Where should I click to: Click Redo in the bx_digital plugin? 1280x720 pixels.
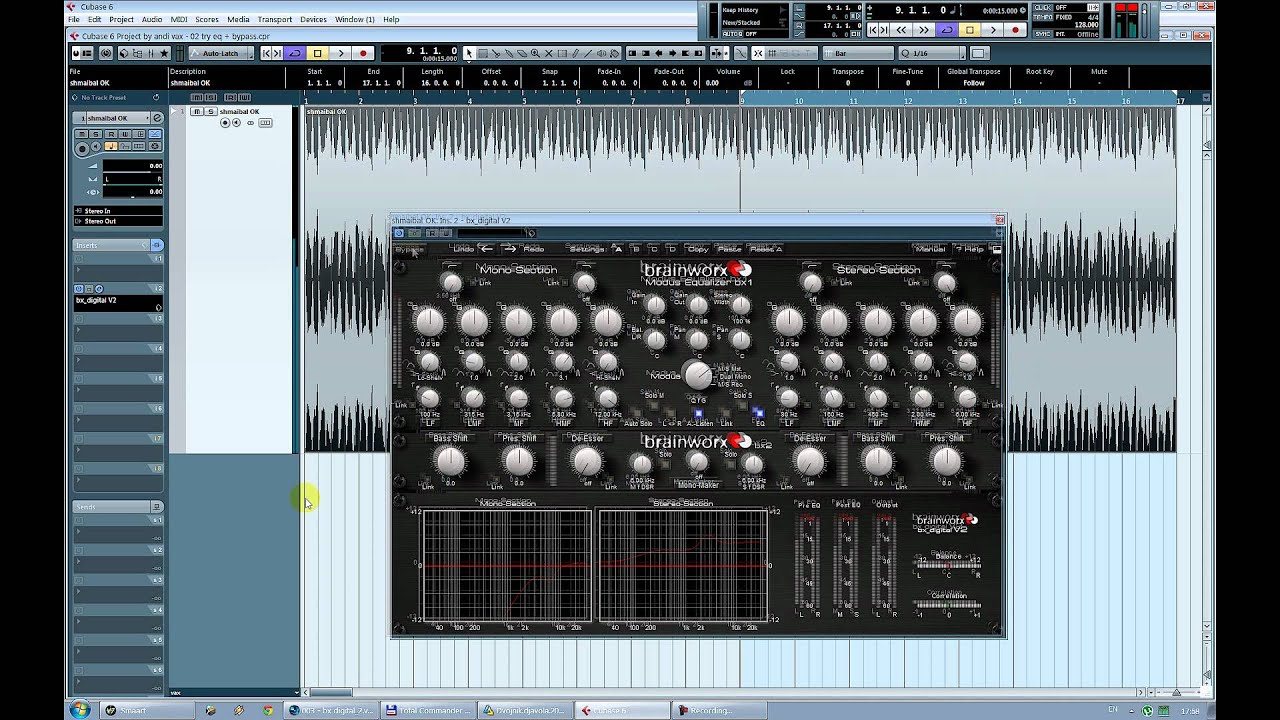click(534, 249)
